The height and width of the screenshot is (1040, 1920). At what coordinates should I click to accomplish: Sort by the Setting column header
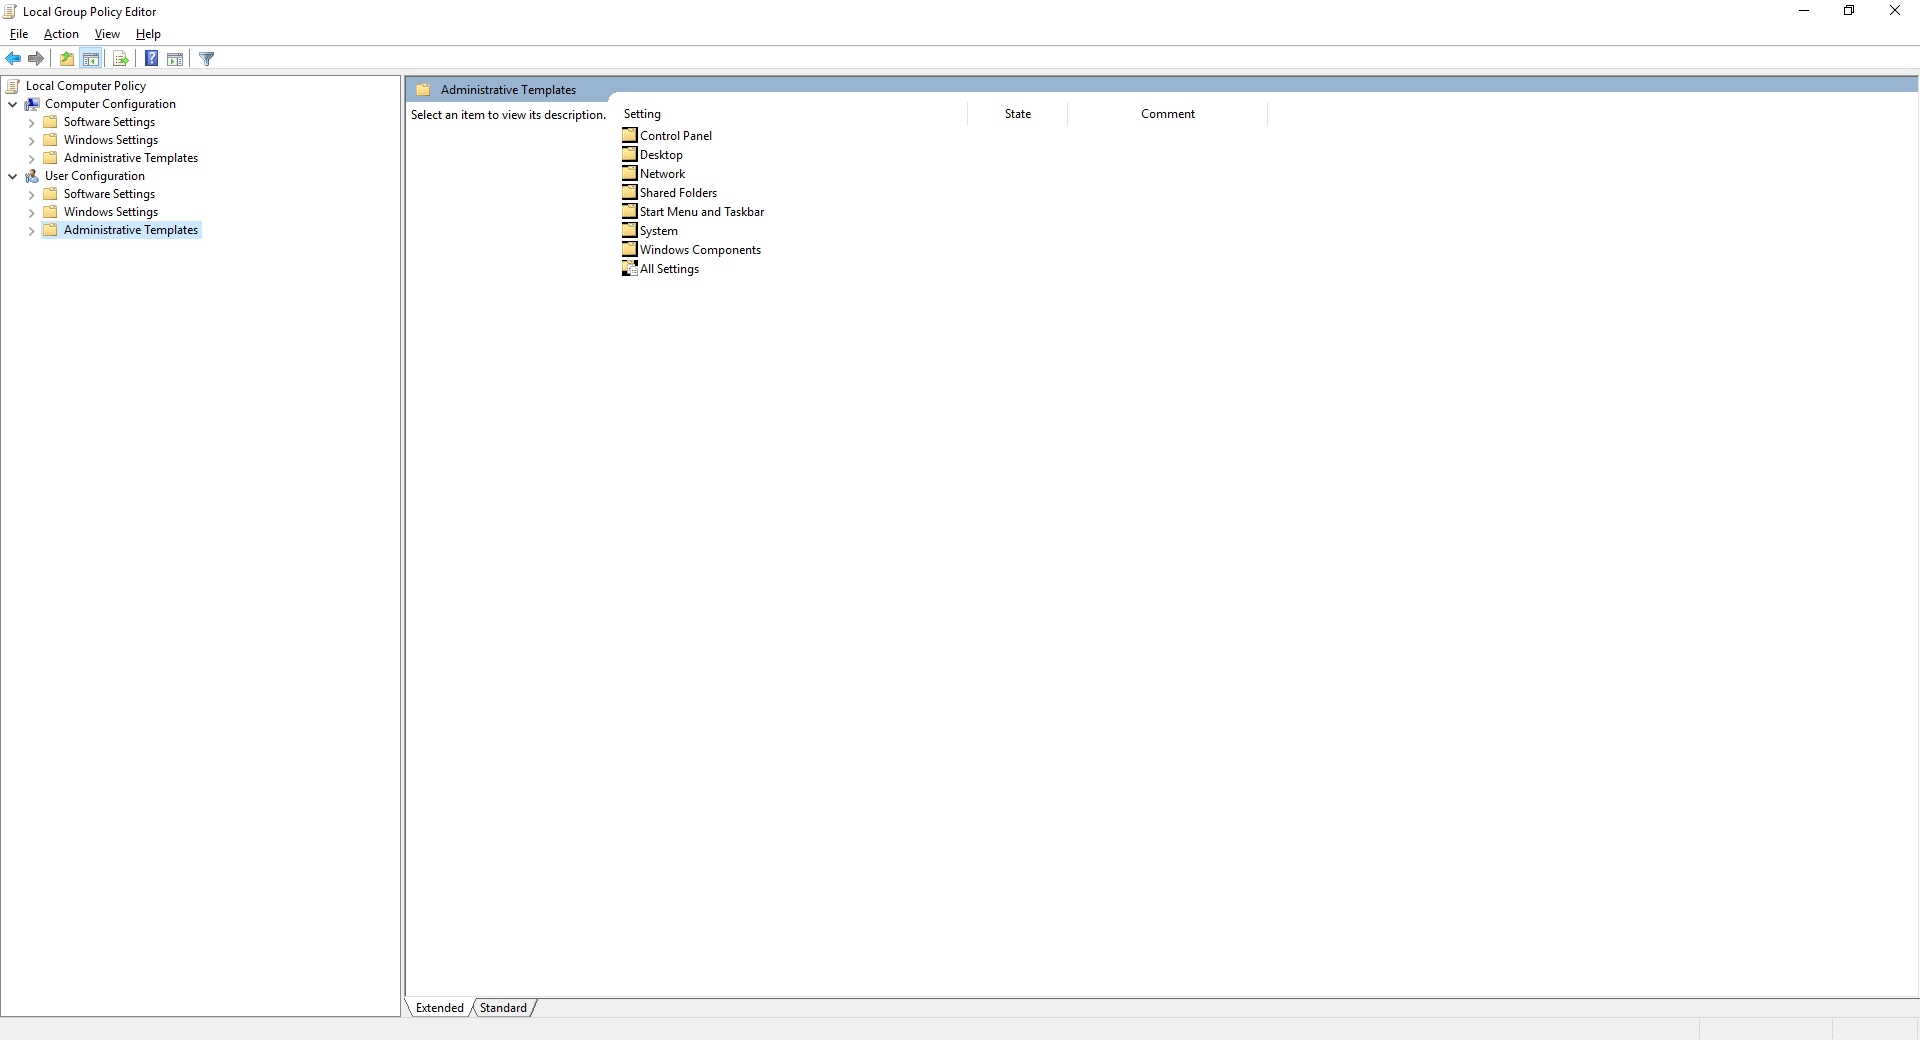(794, 114)
